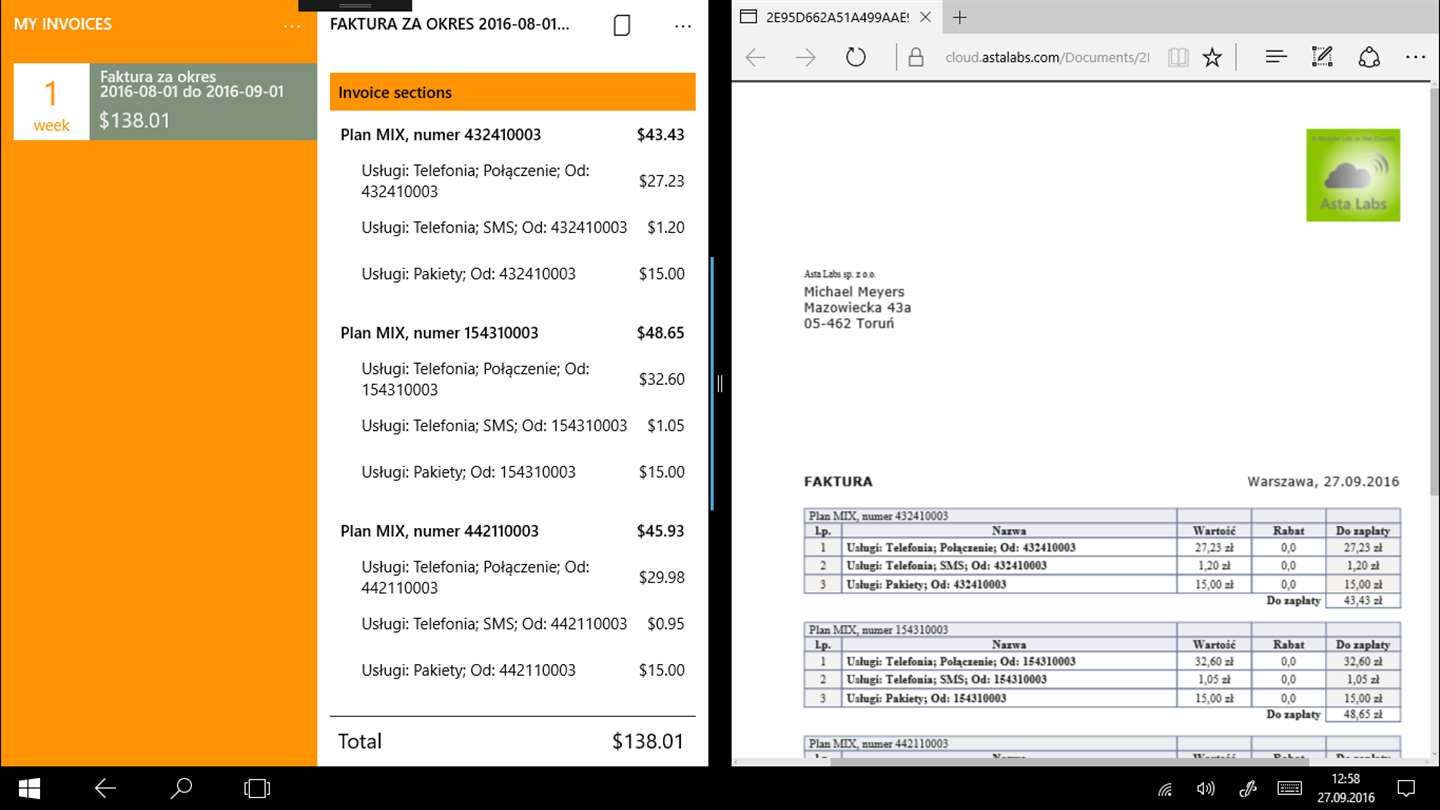Image resolution: width=1440 pixels, height=810 pixels.
Task: Make a Web Note with pen icon
Action: pyautogui.click(x=1322, y=57)
